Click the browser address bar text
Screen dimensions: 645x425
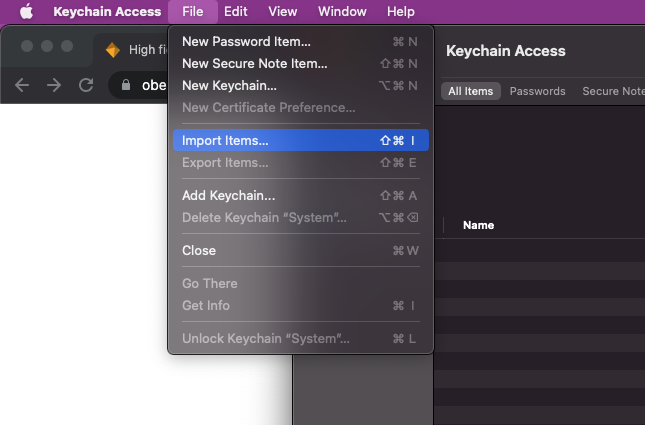pos(154,85)
